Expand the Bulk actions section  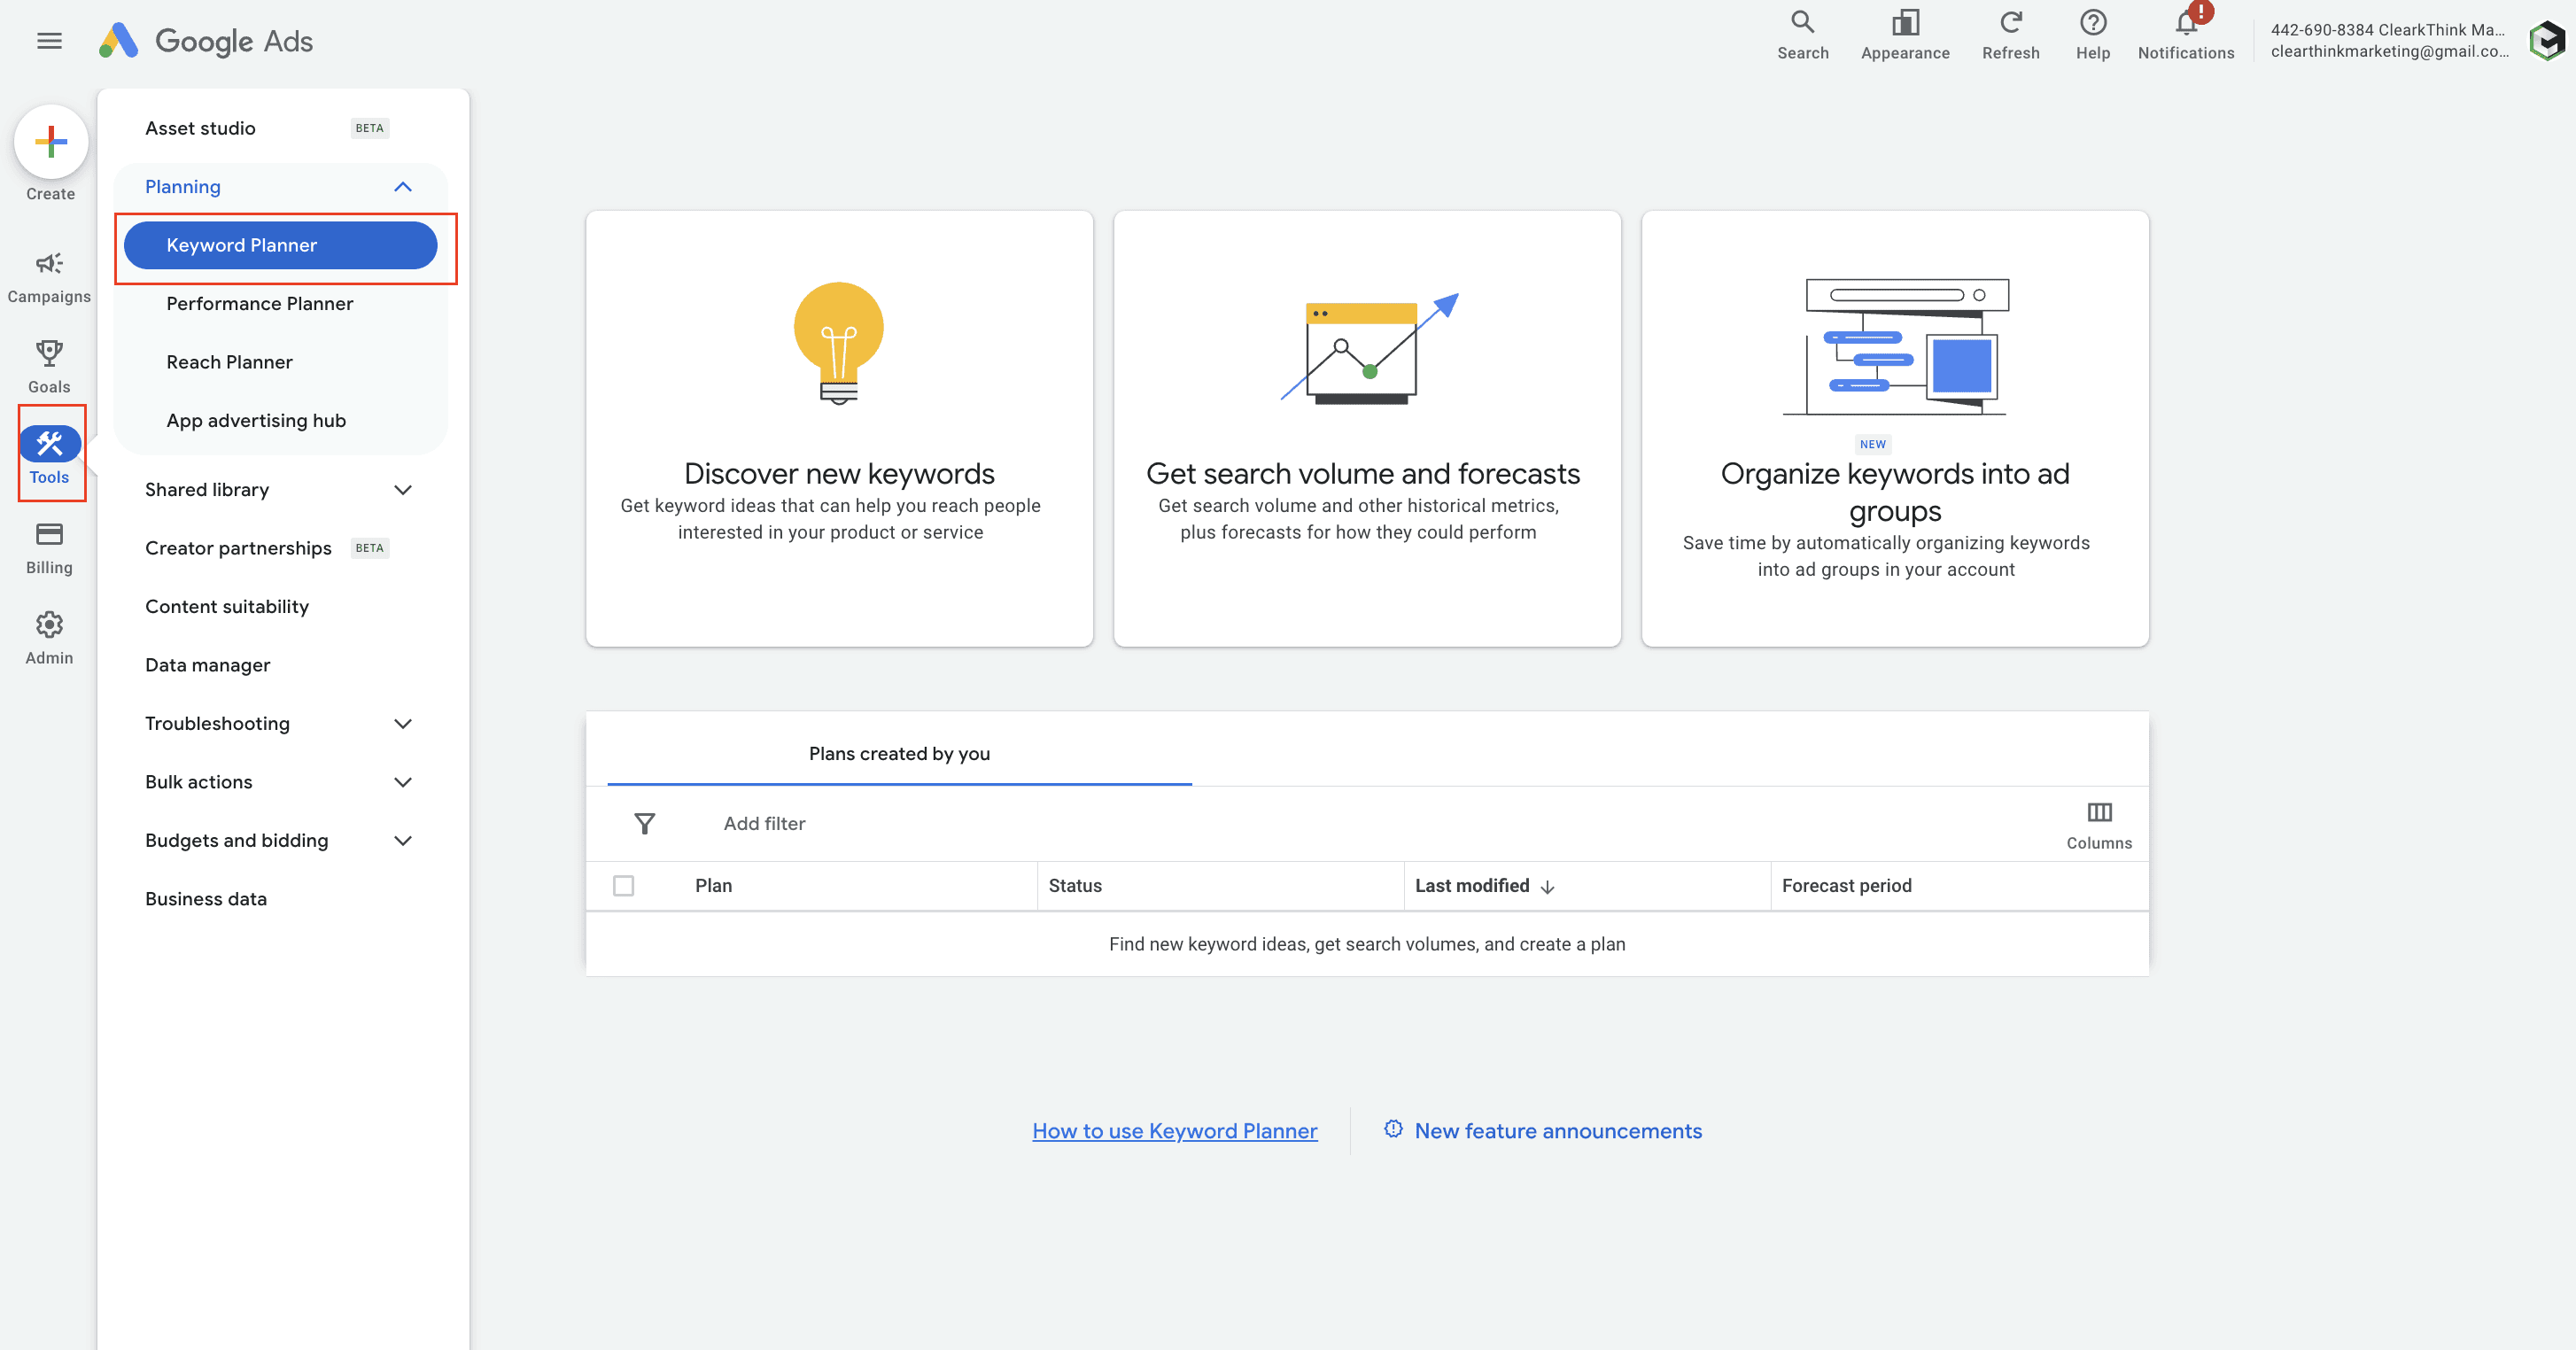tap(402, 782)
